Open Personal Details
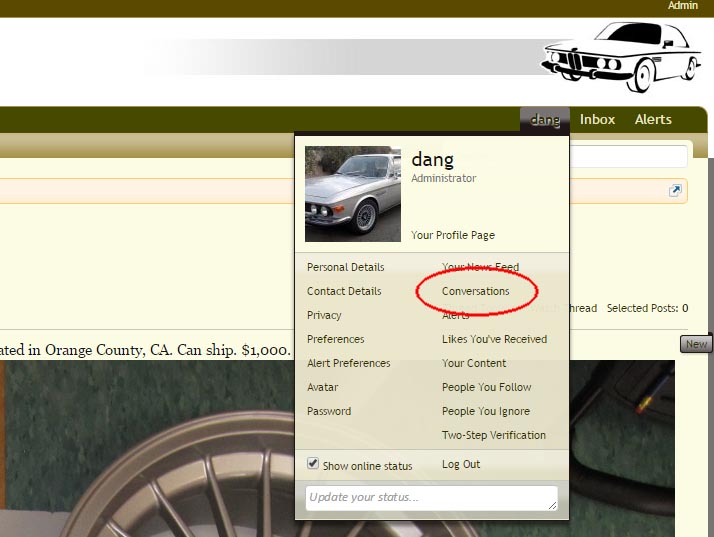The height and width of the screenshot is (537, 714). click(346, 267)
